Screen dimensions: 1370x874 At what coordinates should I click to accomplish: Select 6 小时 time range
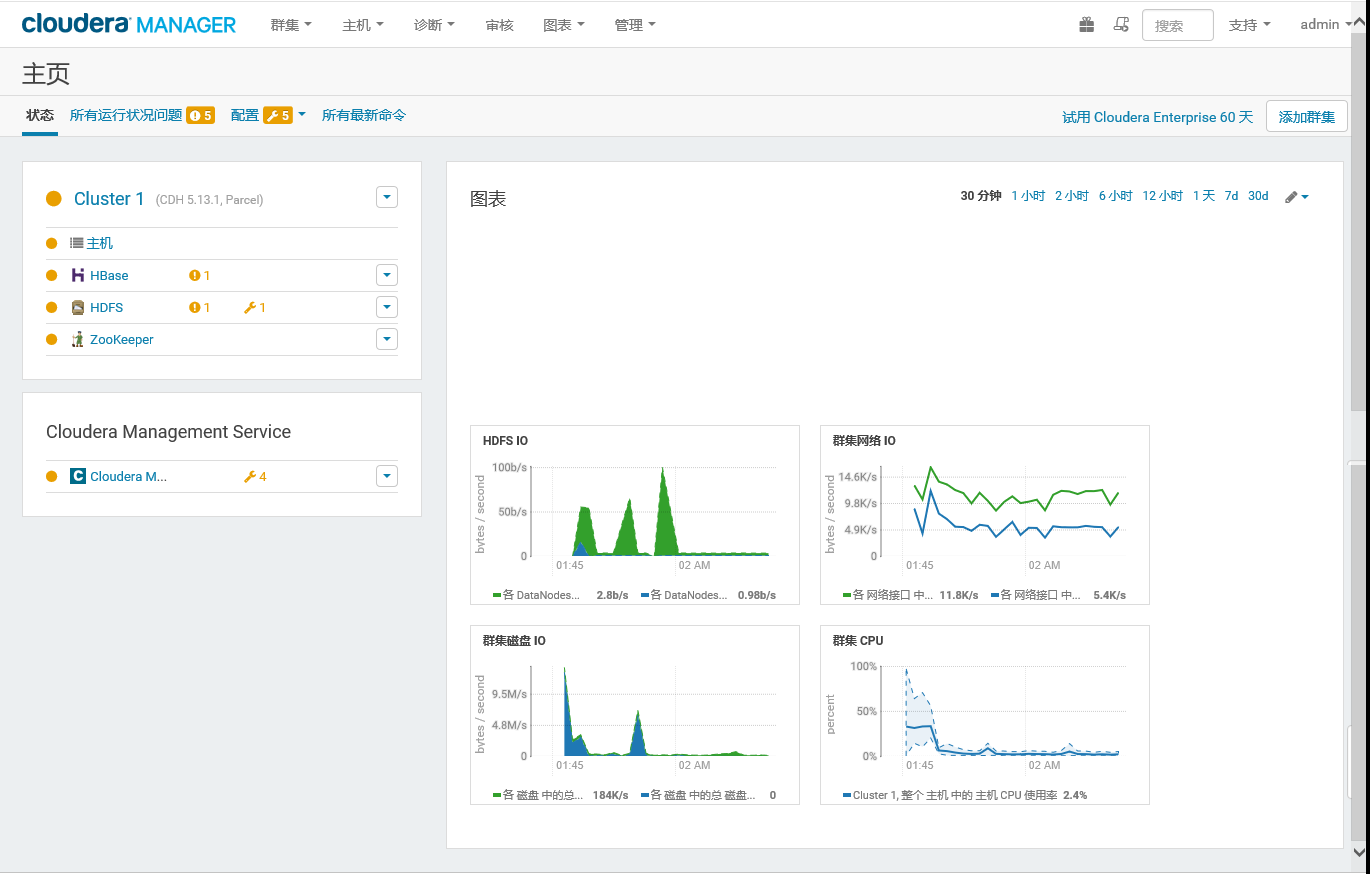1116,196
